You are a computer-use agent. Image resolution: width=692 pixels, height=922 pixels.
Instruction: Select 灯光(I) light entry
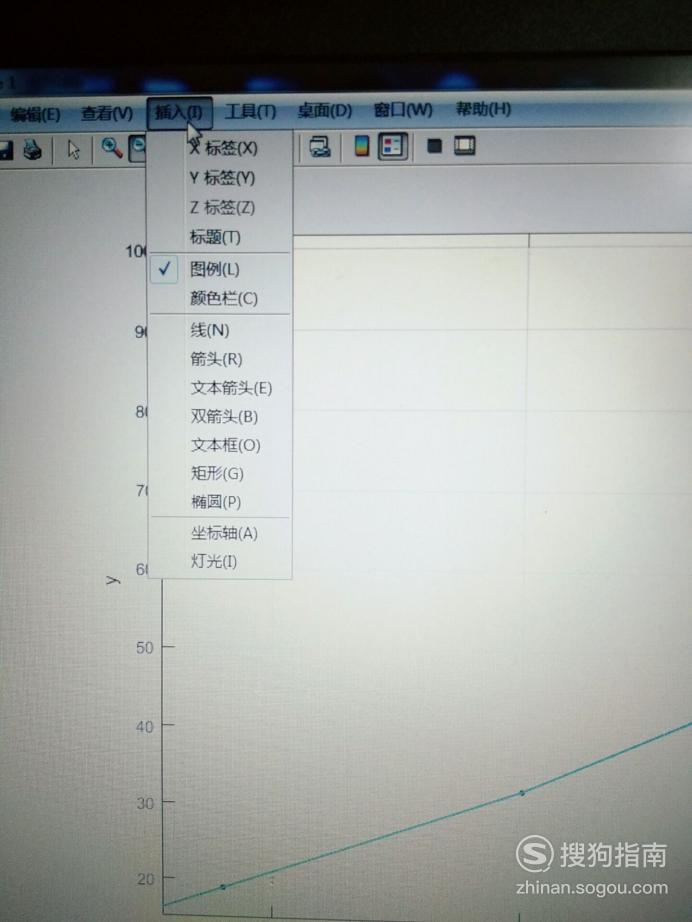coord(219,562)
